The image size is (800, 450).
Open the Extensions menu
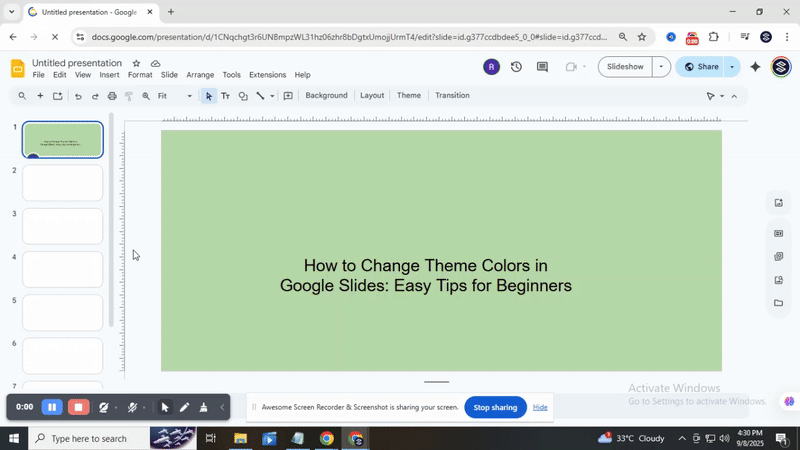point(267,74)
